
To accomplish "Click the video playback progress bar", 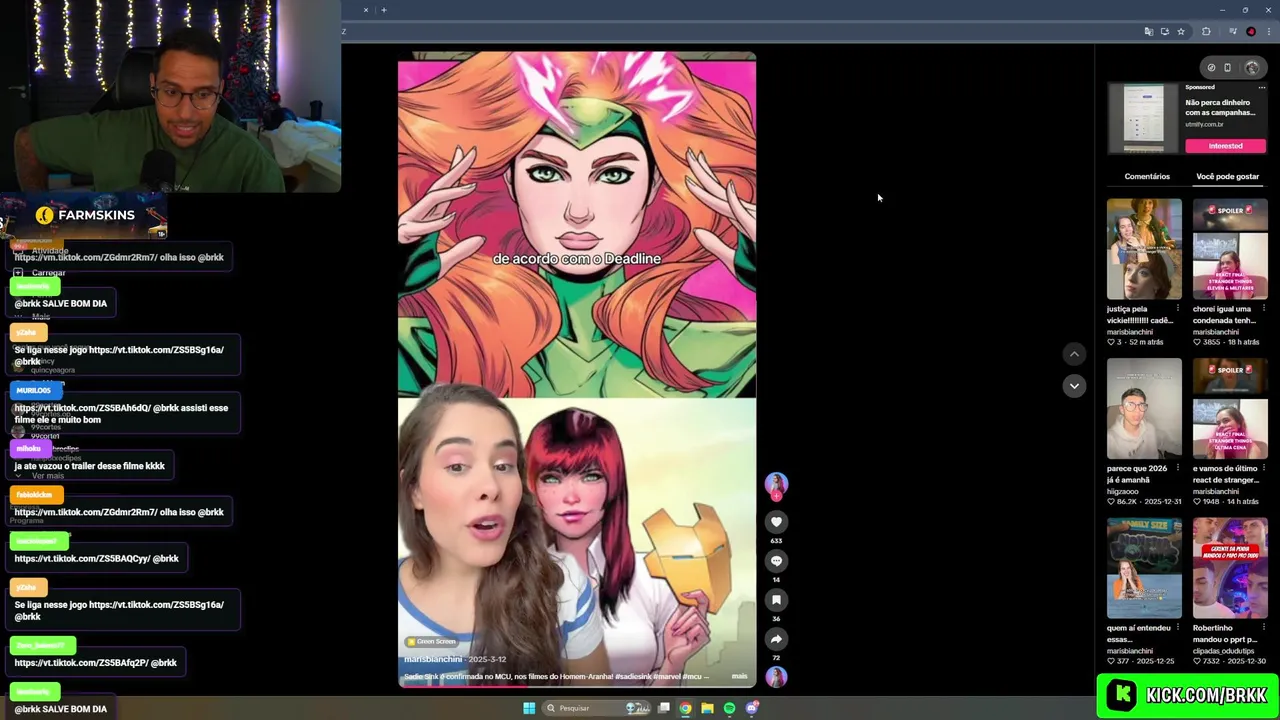I will point(577,686).
